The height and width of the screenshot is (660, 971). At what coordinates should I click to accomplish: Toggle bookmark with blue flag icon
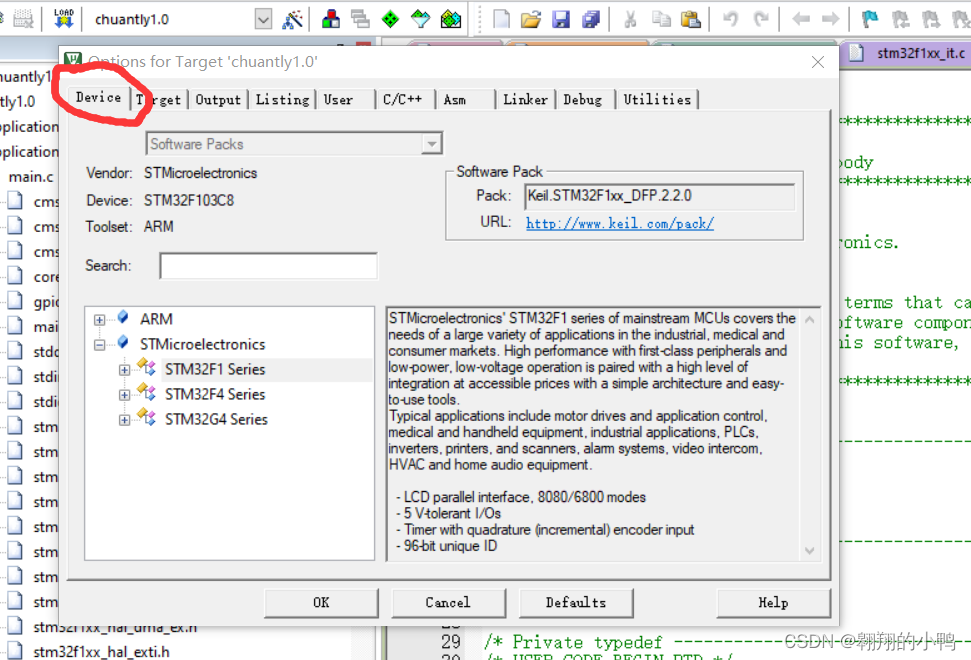tap(870, 19)
